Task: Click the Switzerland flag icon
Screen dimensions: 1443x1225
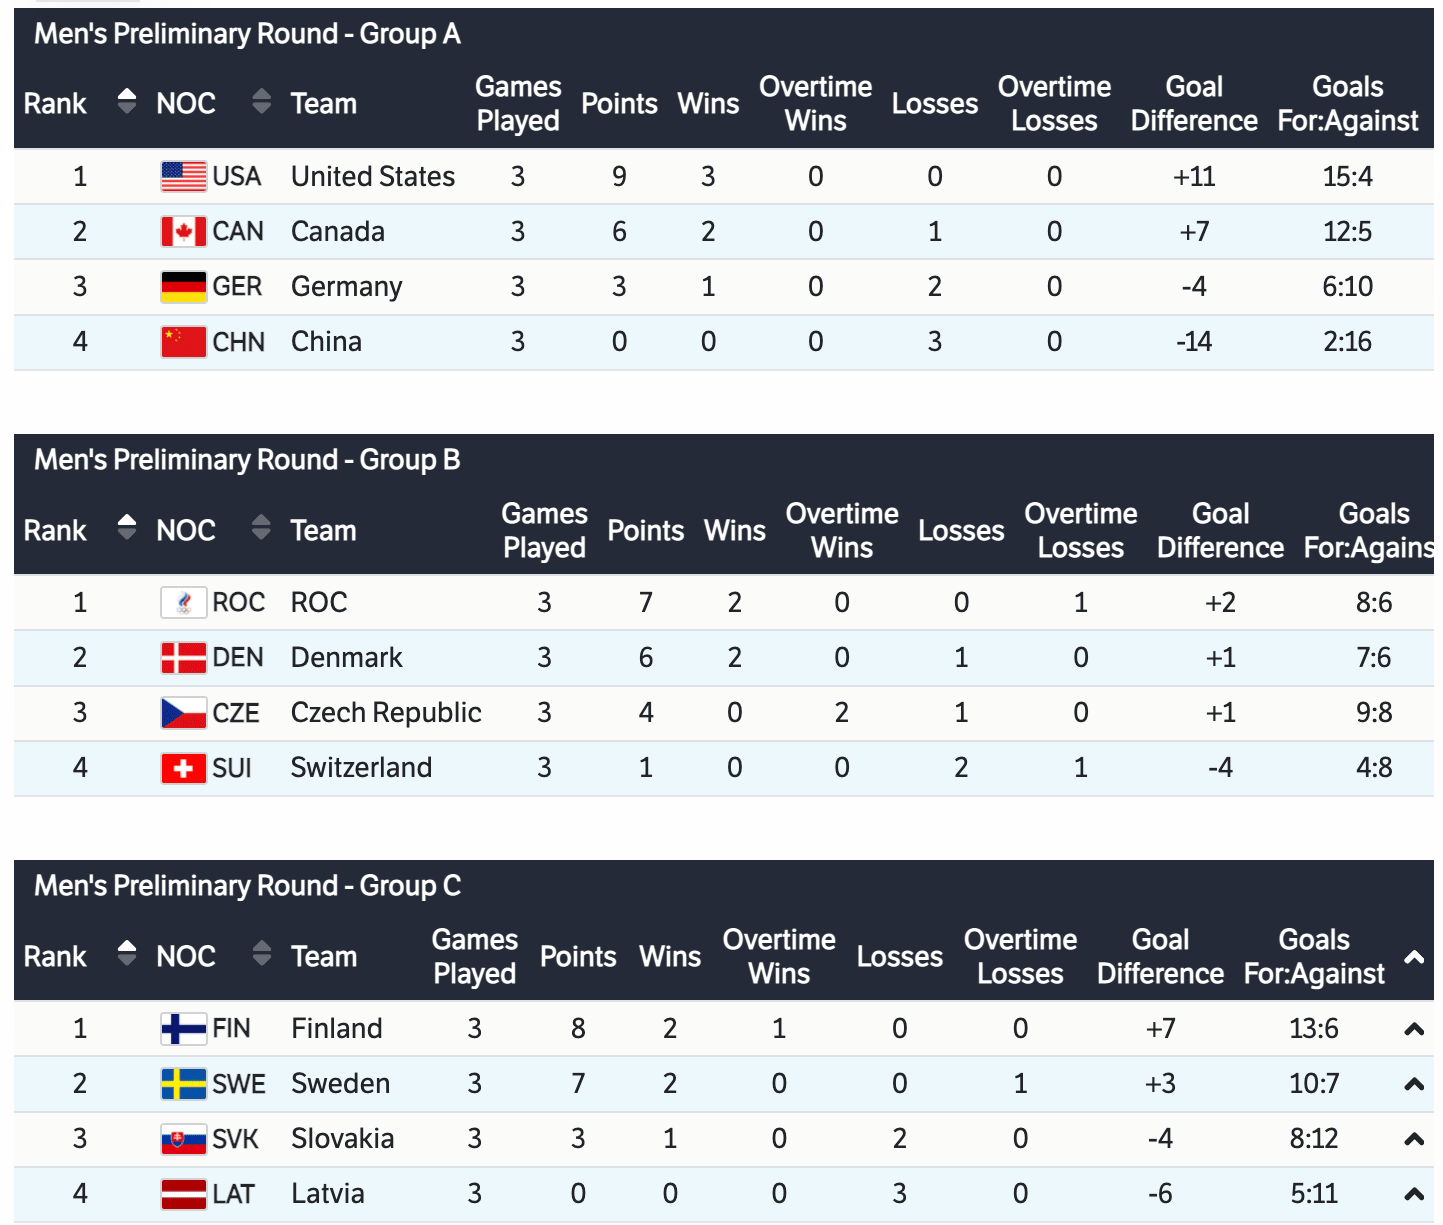Action: click(x=183, y=768)
